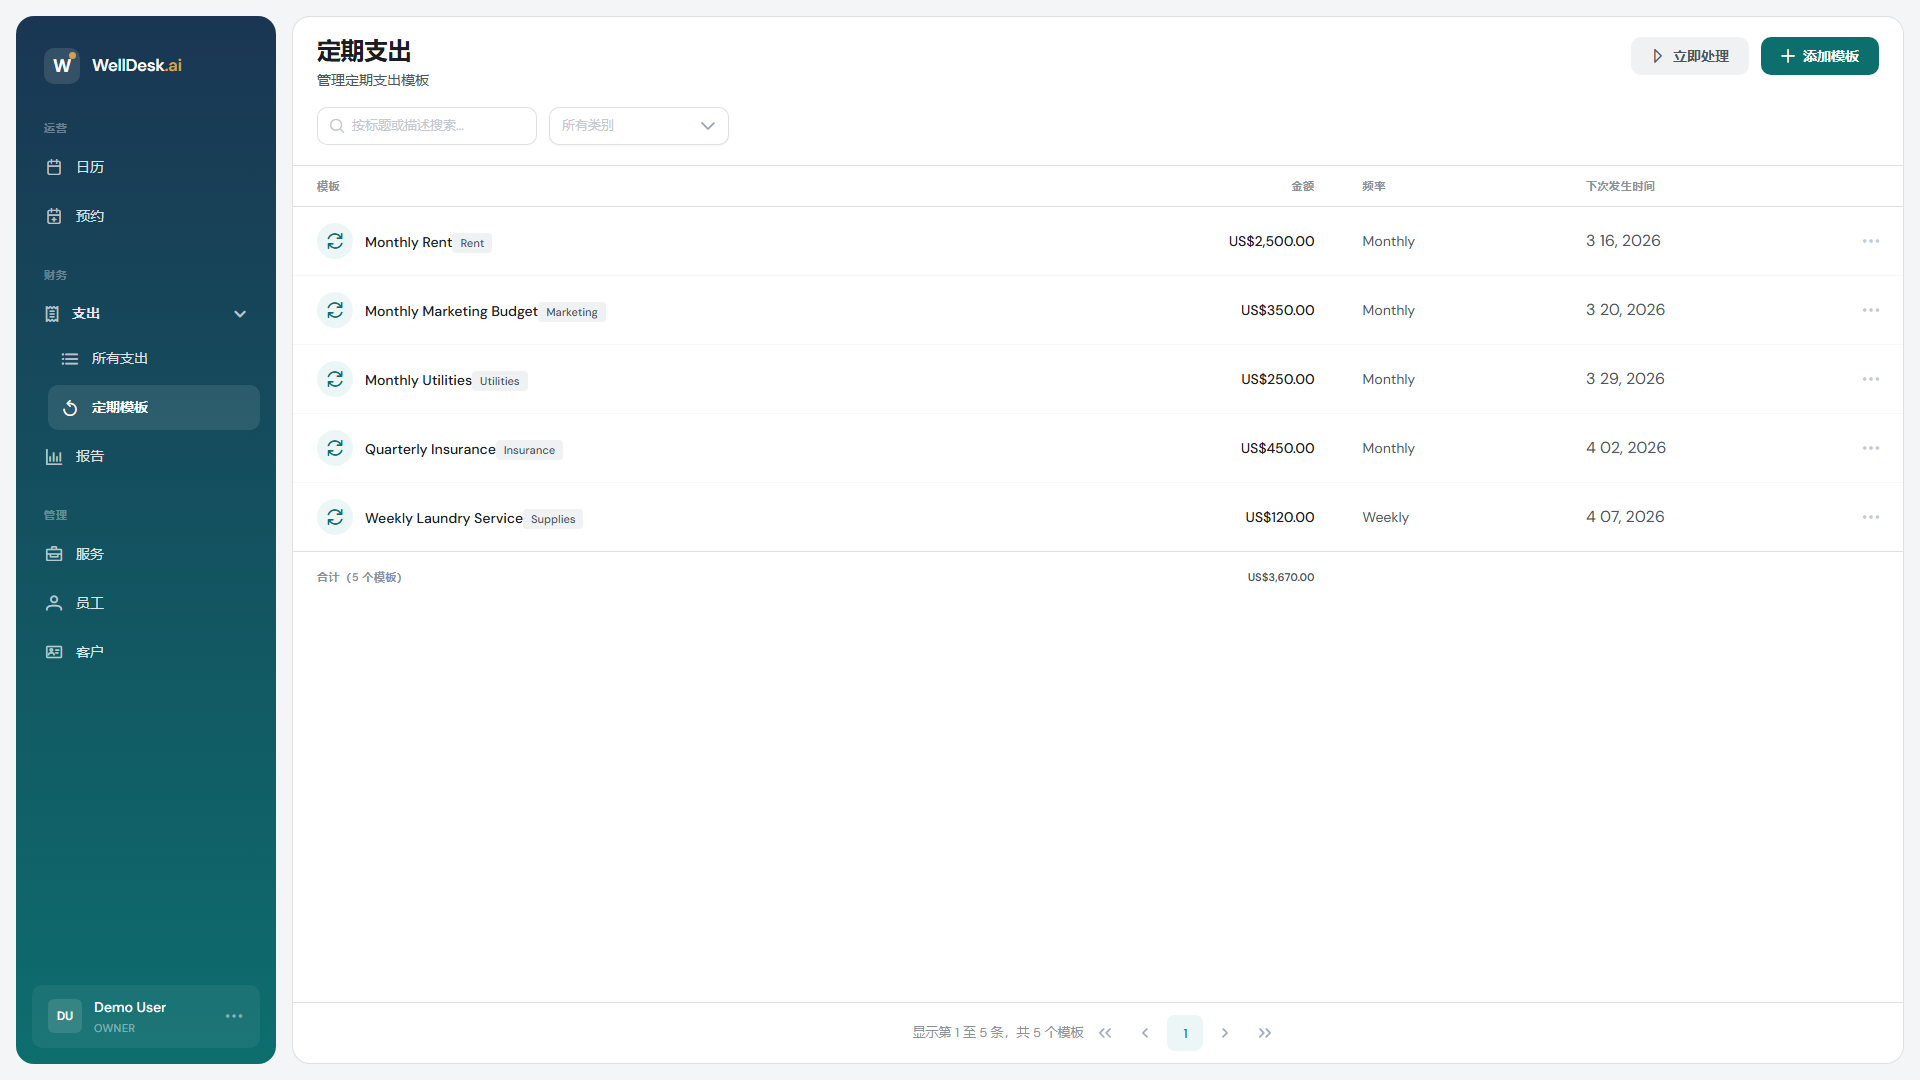Open the 员工 staff page
Image resolution: width=1920 pixels, height=1080 pixels.
tap(90, 603)
